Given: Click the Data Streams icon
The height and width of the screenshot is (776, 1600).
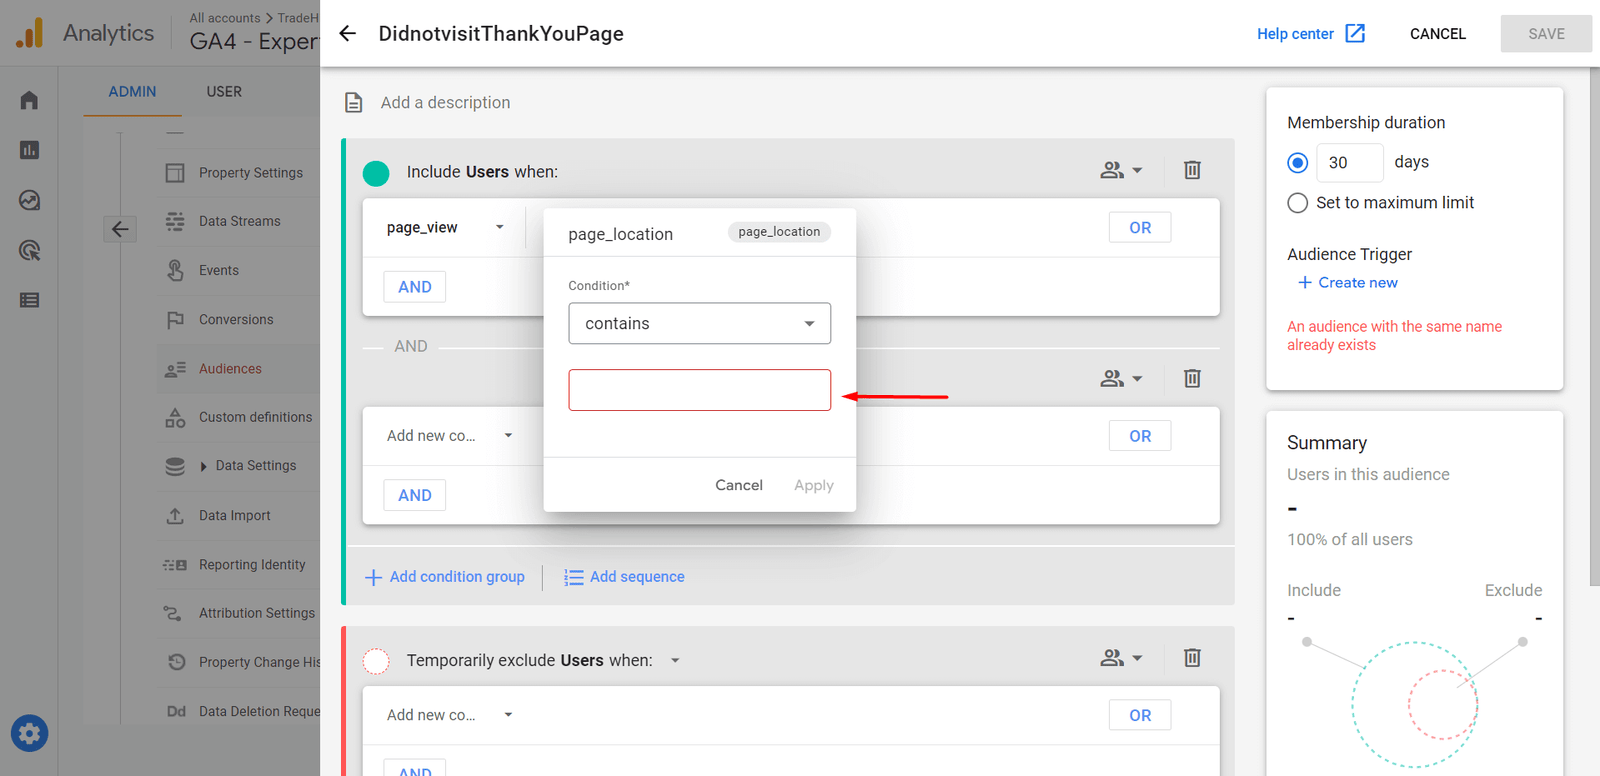Looking at the screenshot, I should click(x=175, y=221).
